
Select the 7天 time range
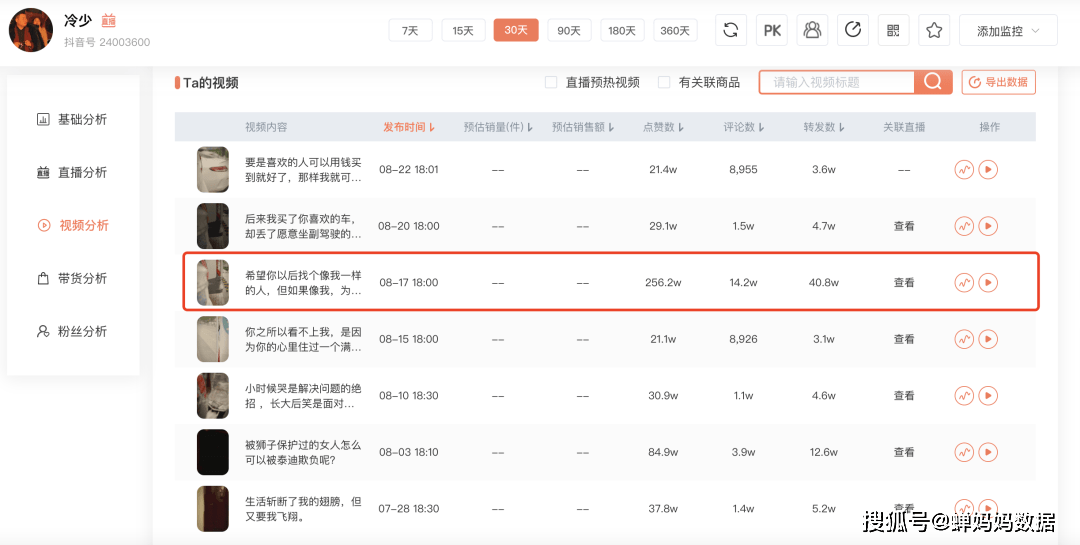pyautogui.click(x=411, y=30)
